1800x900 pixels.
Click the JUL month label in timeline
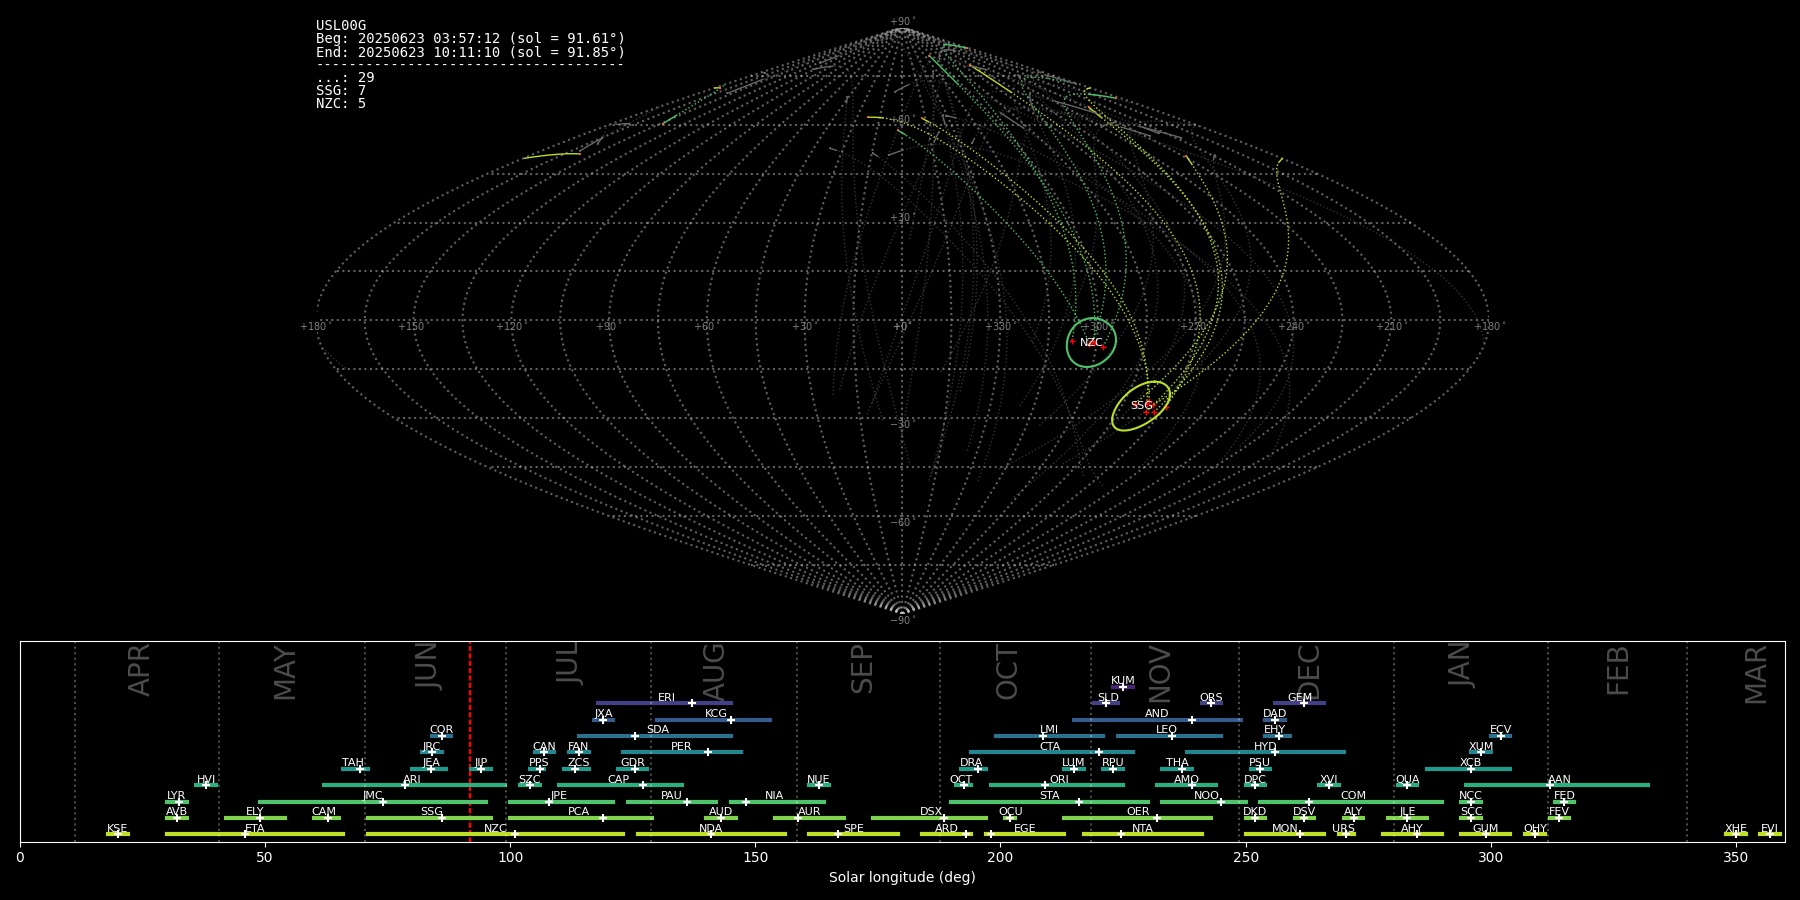click(568, 663)
